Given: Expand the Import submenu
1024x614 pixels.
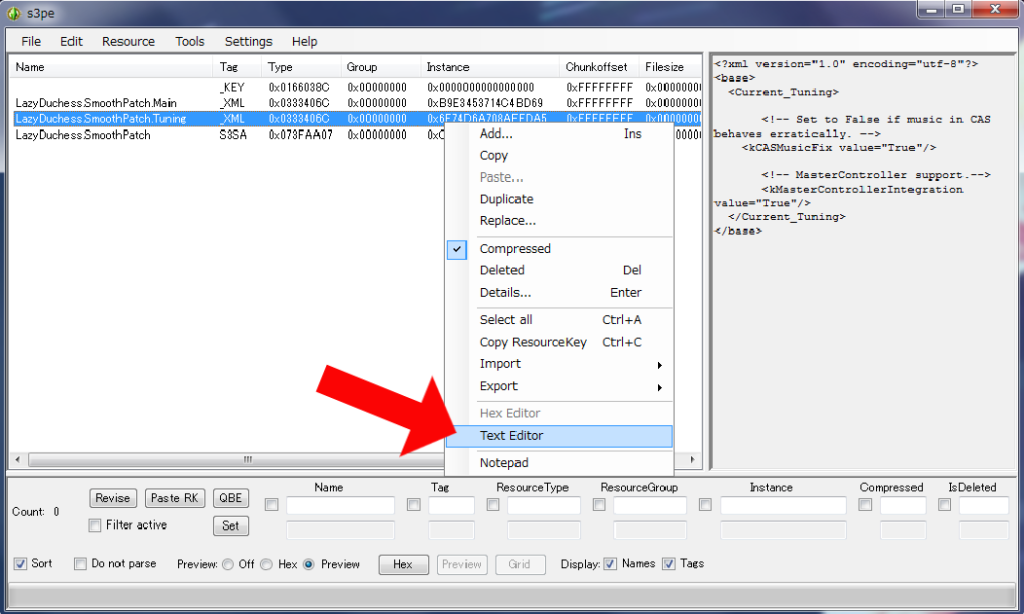Looking at the screenshot, I should pos(501,363).
